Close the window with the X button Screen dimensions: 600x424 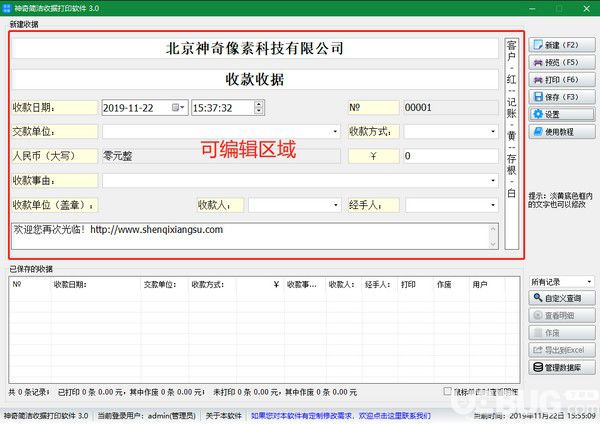[x=586, y=8]
